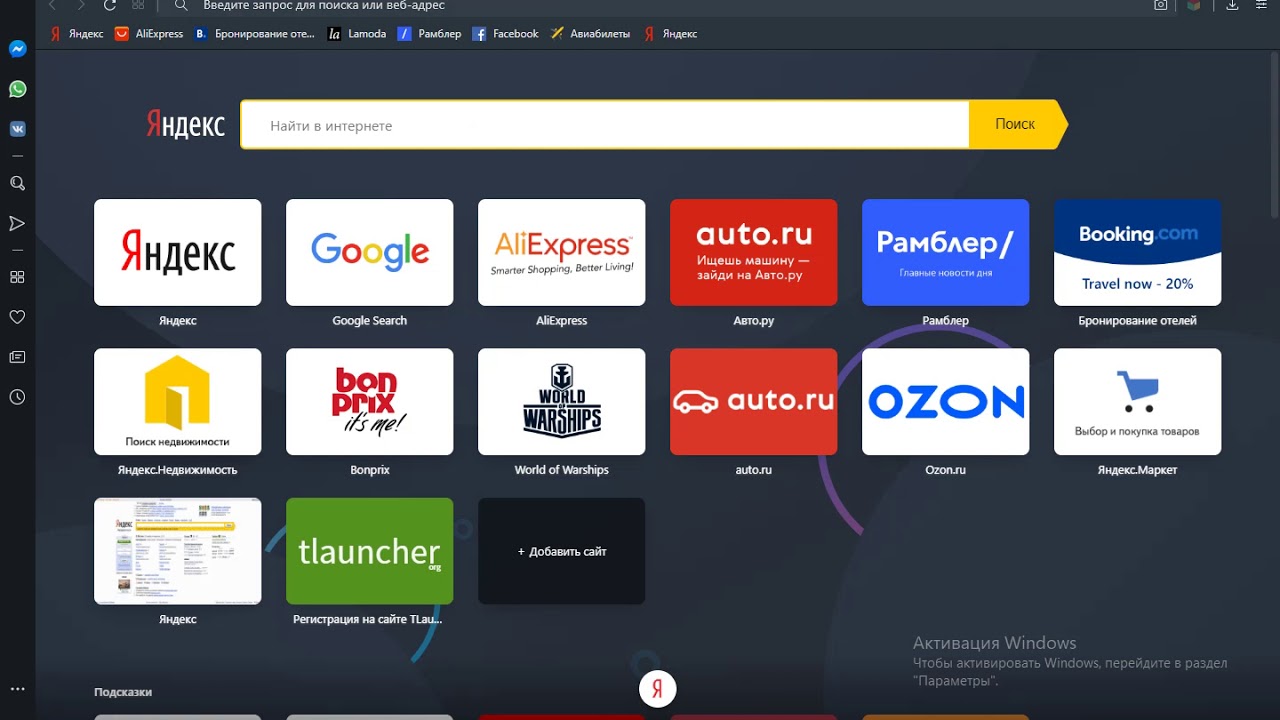Click the sidebar search magnifier icon
Image resolution: width=1280 pixels, height=720 pixels.
[17, 183]
